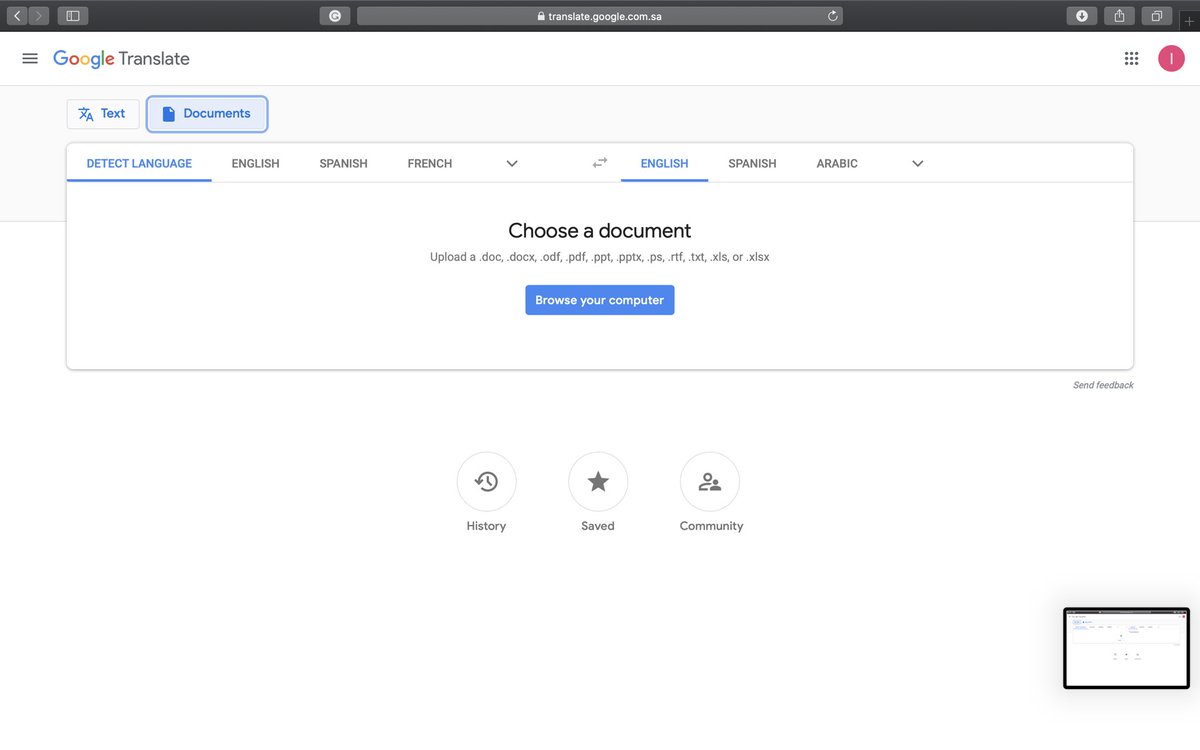This screenshot has height=750, width=1200.
Task: Select English as target language
Action: point(664,163)
